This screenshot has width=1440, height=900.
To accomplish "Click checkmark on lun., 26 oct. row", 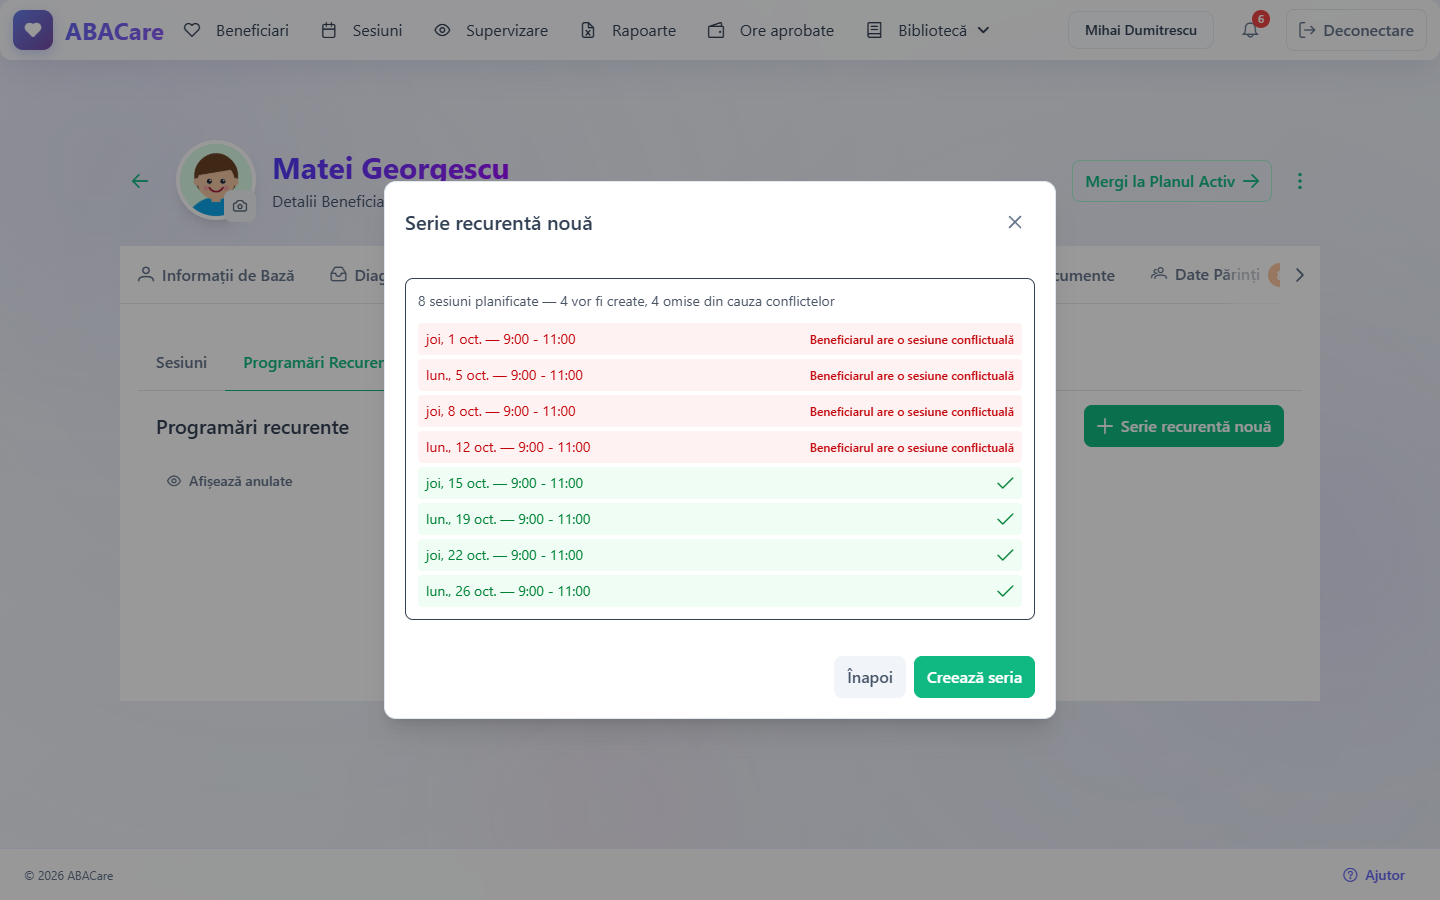I will coord(1005,591).
